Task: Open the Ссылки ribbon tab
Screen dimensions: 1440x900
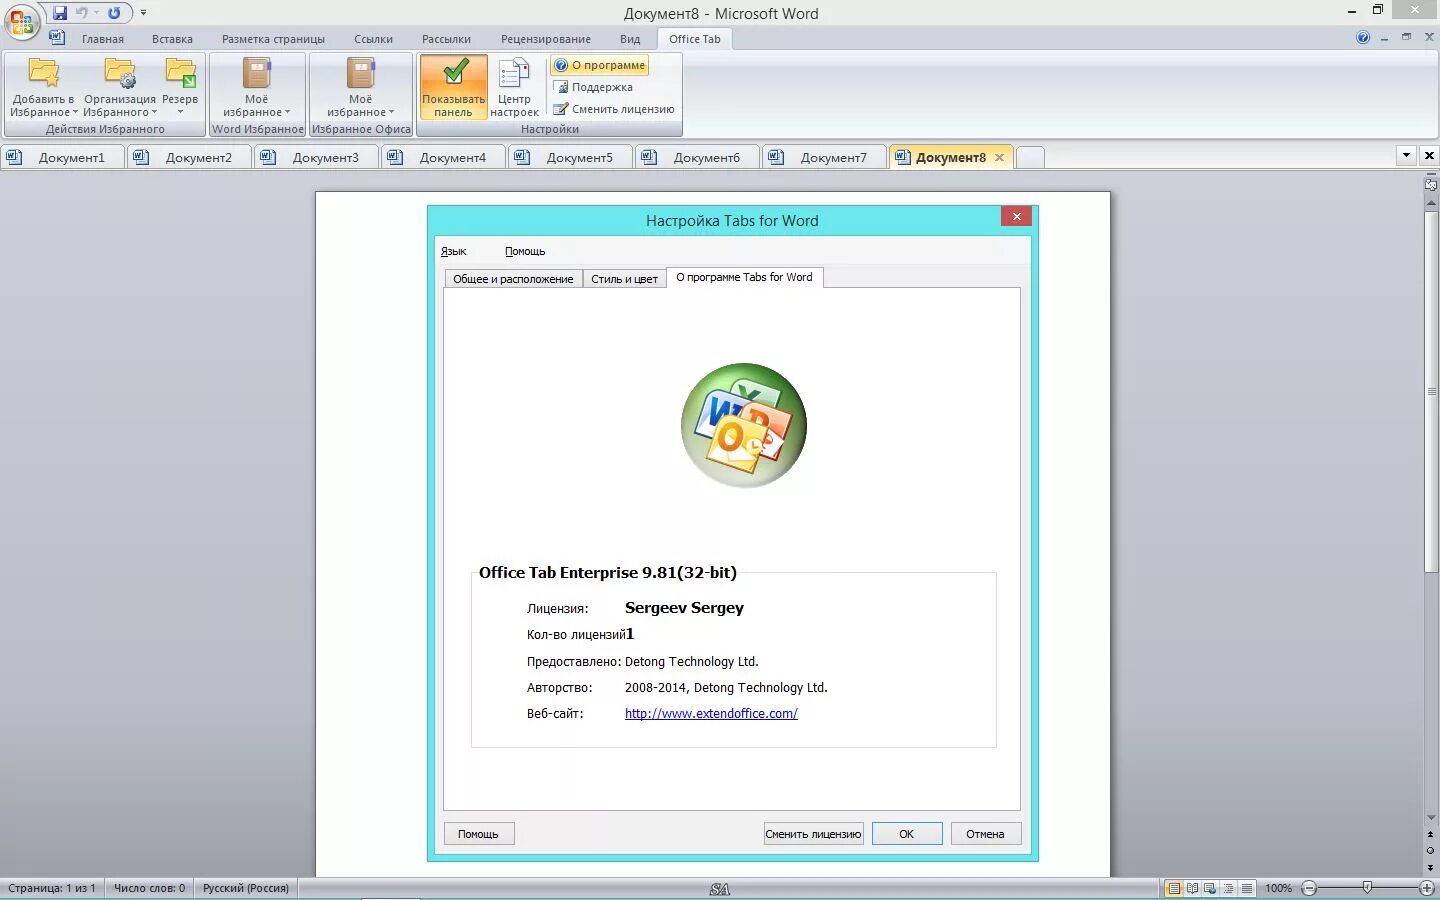Action: tap(373, 39)
